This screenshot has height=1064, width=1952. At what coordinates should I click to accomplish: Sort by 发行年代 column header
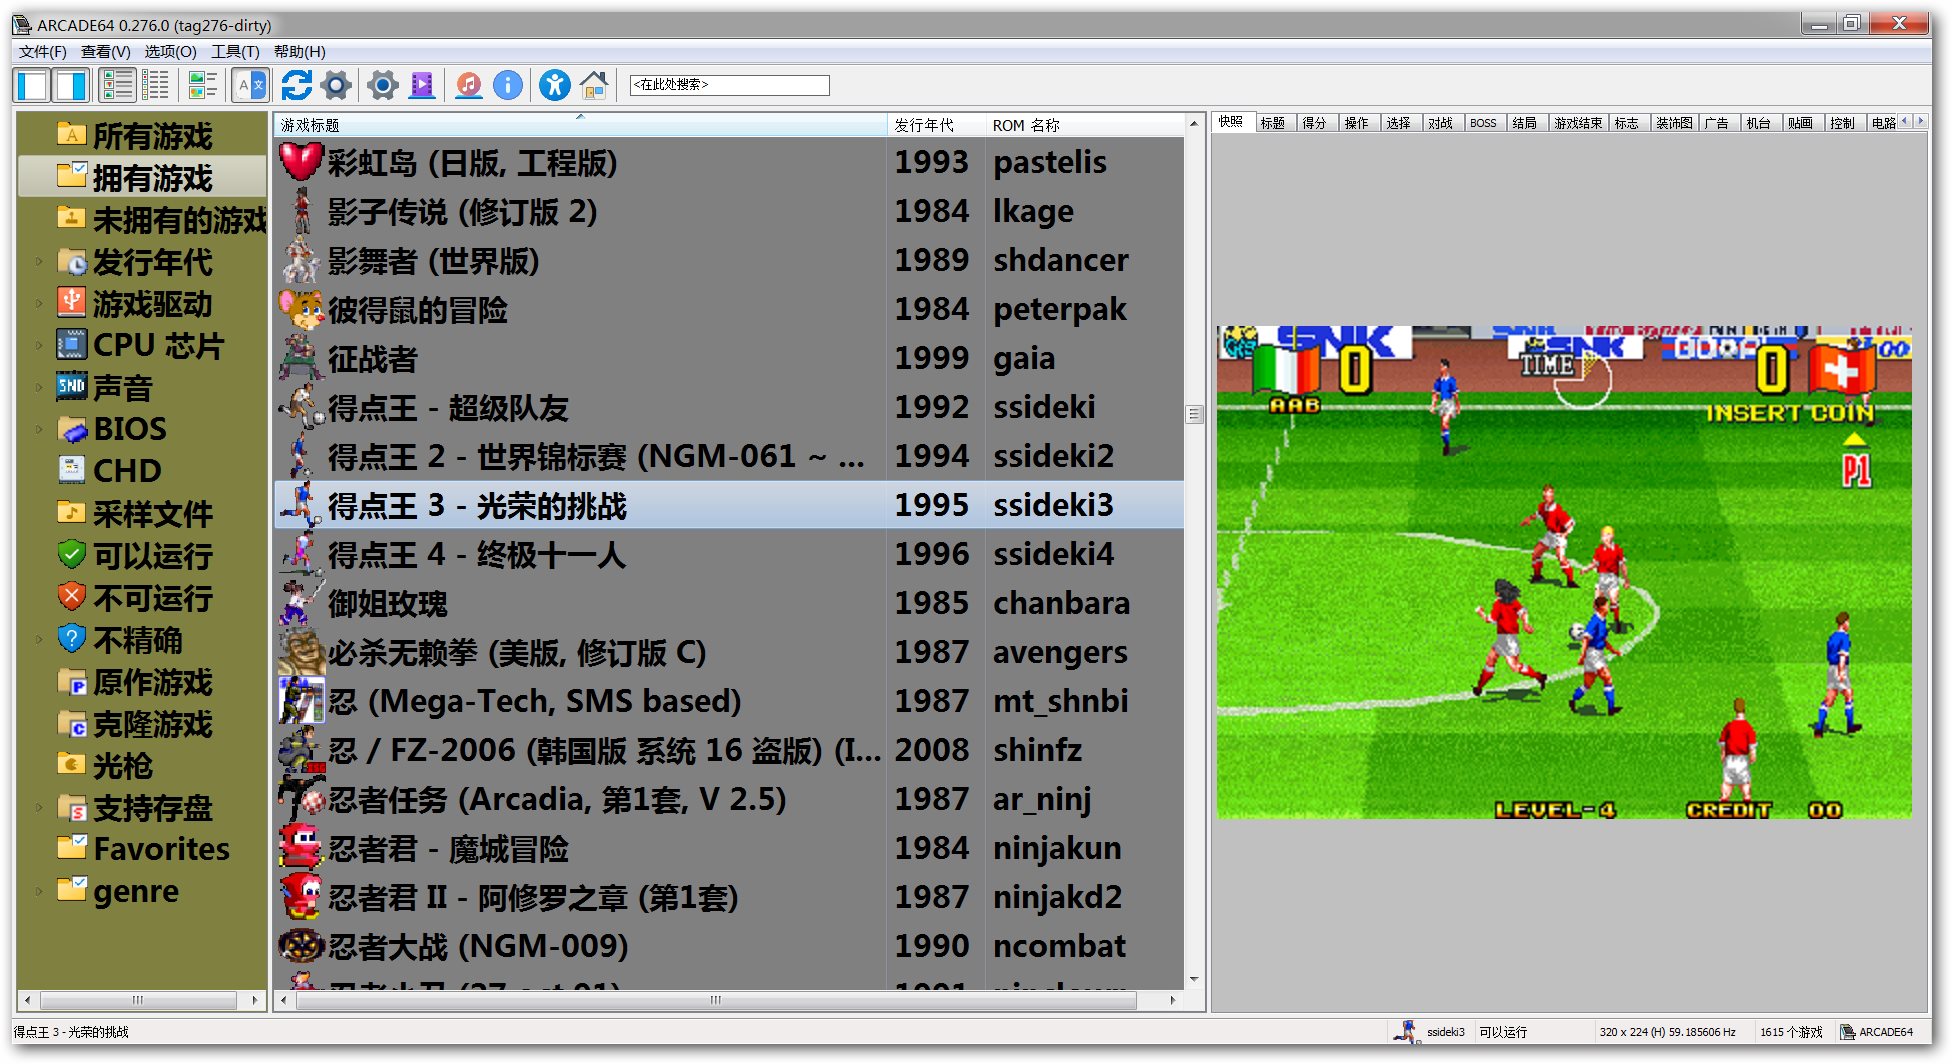(936, 125)
